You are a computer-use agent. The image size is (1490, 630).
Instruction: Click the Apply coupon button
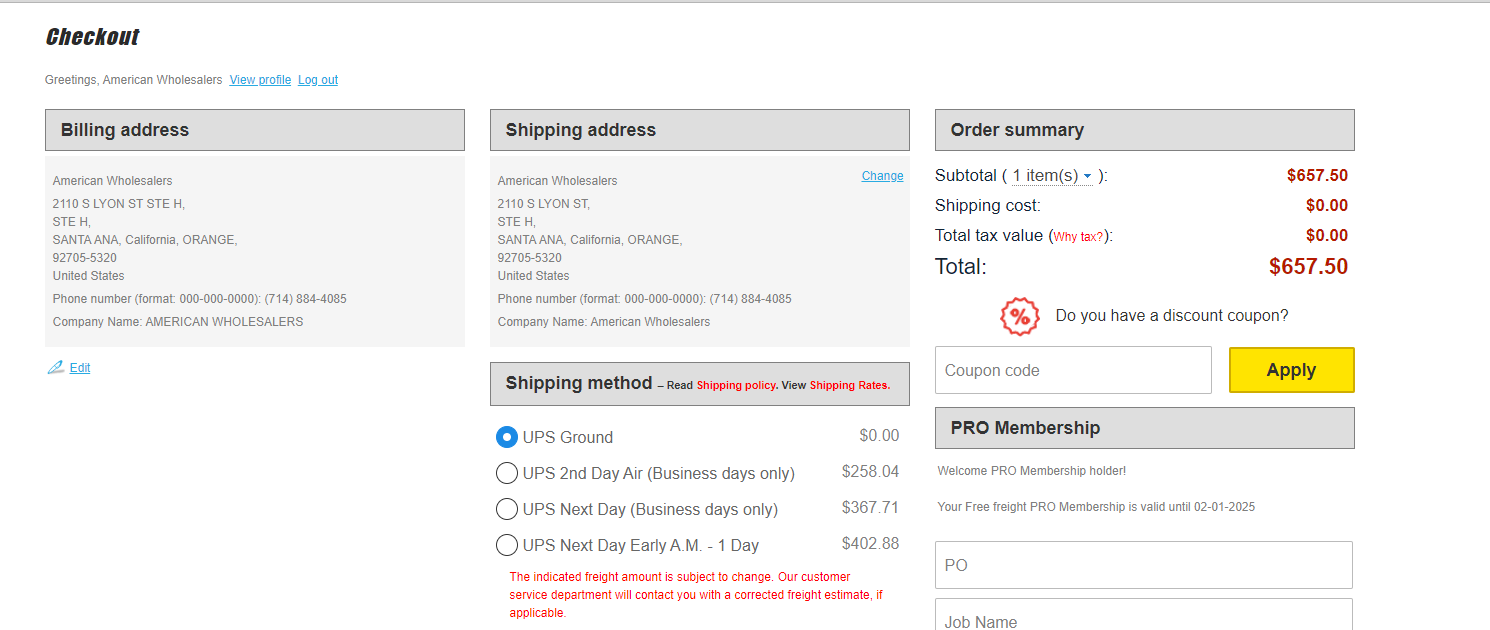click(x=1291, y=370)
